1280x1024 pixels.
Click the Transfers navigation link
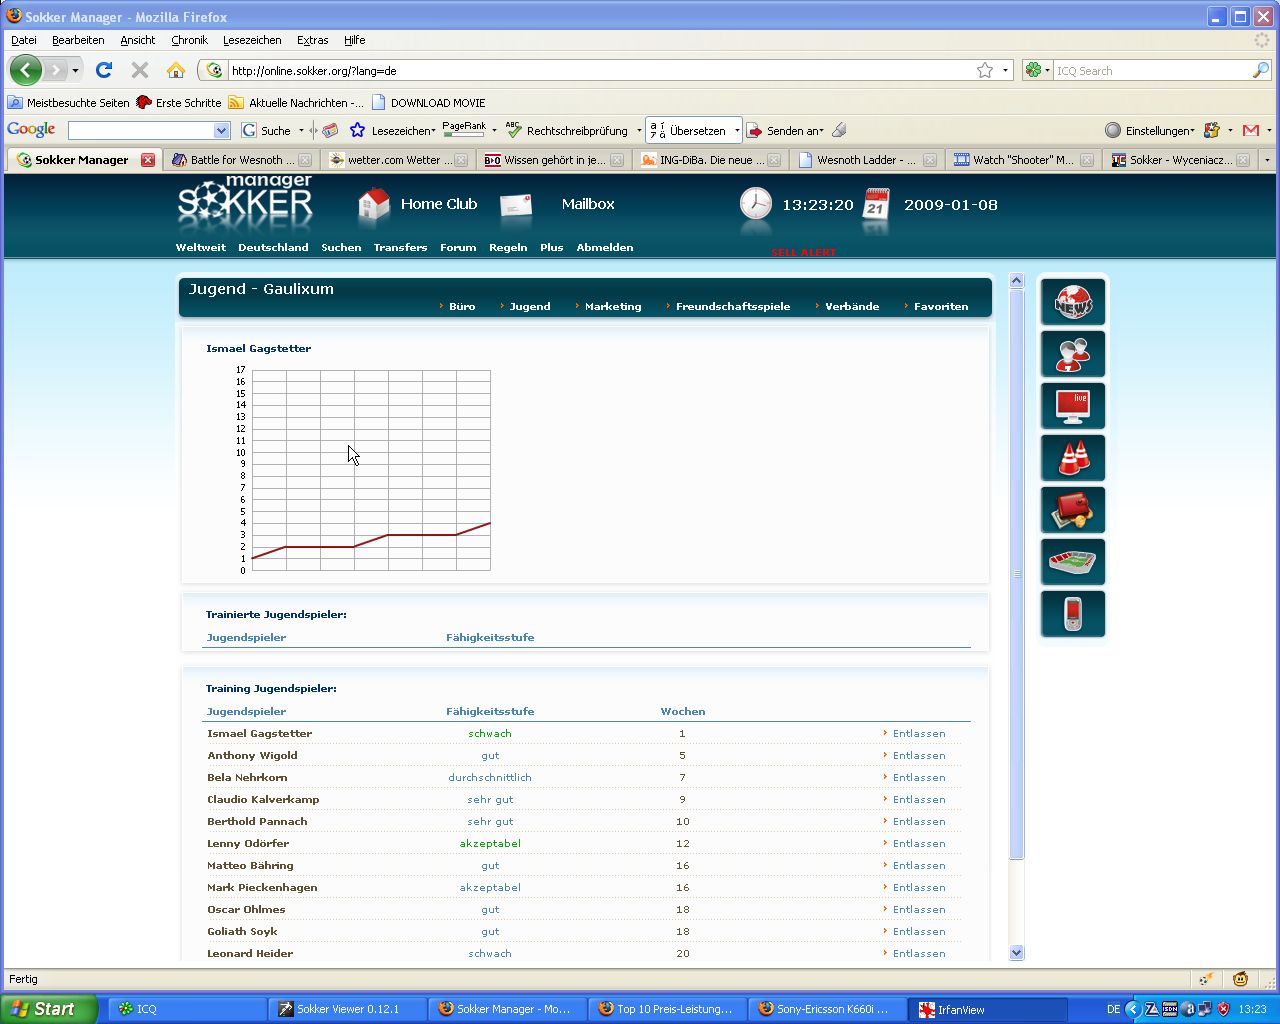coord(400,248)
